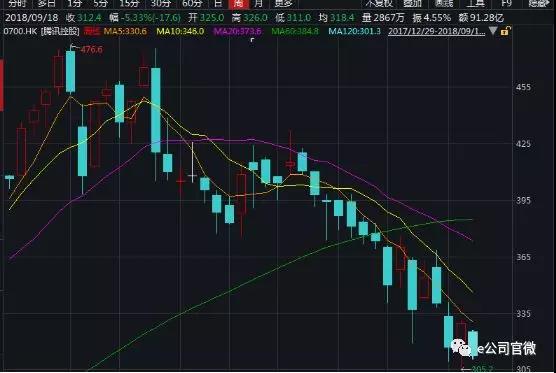Switch to the 分时 intraday tab
The image size is (556, 373).
pyautogui.click(x=17, y=3)
